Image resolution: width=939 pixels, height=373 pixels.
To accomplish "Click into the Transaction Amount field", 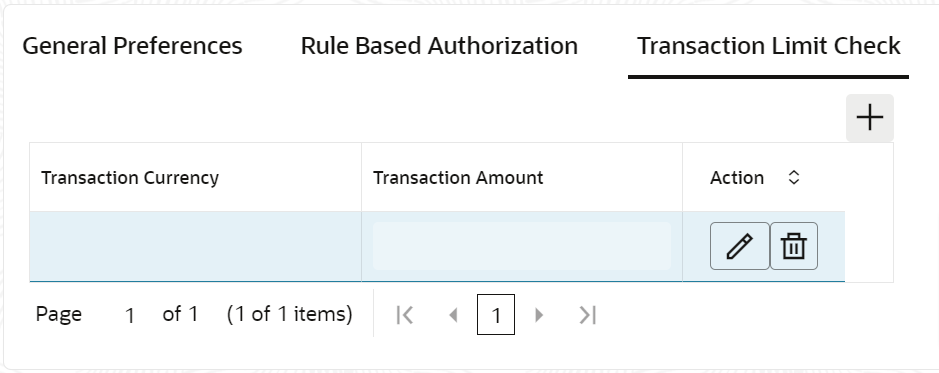I will [522, 246].
